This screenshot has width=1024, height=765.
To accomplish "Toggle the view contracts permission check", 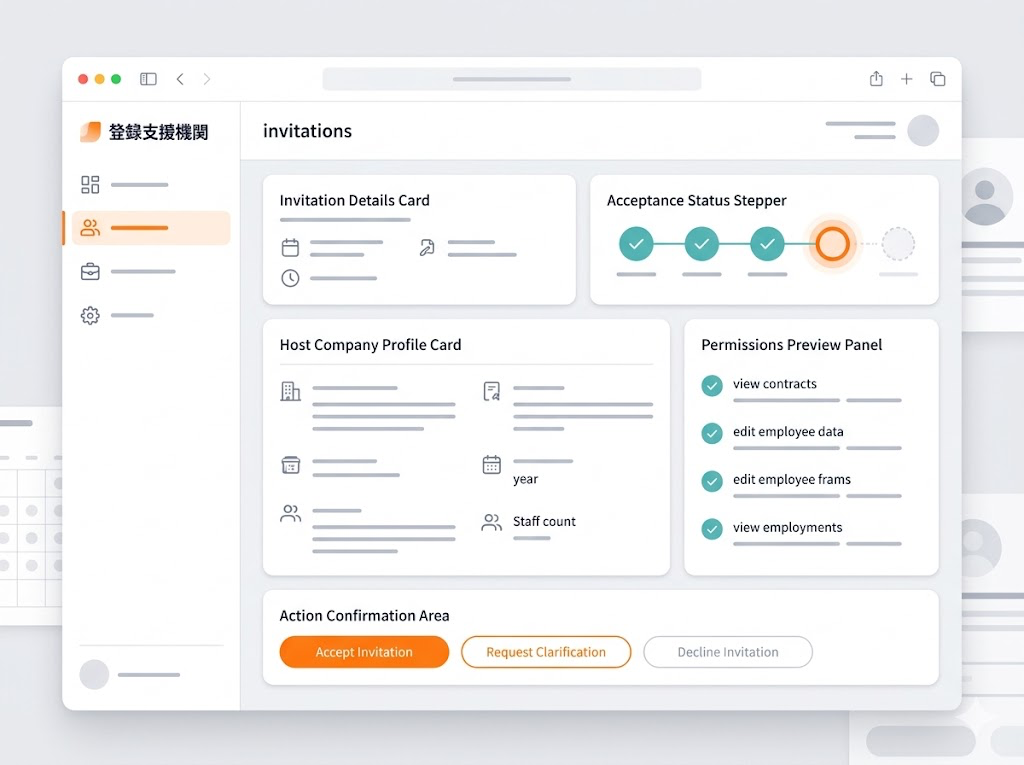I will pyautogui.click(x=712, y=385).
